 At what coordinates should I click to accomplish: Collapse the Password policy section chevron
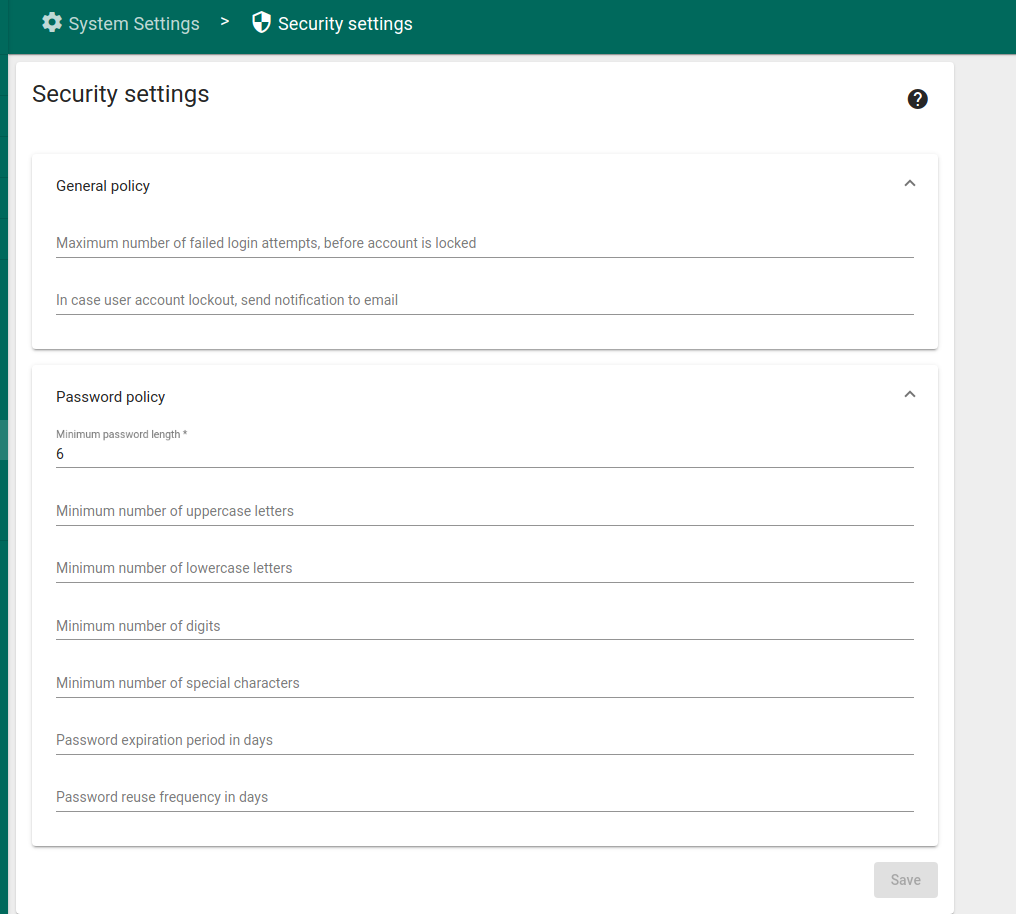pos(910,394)
